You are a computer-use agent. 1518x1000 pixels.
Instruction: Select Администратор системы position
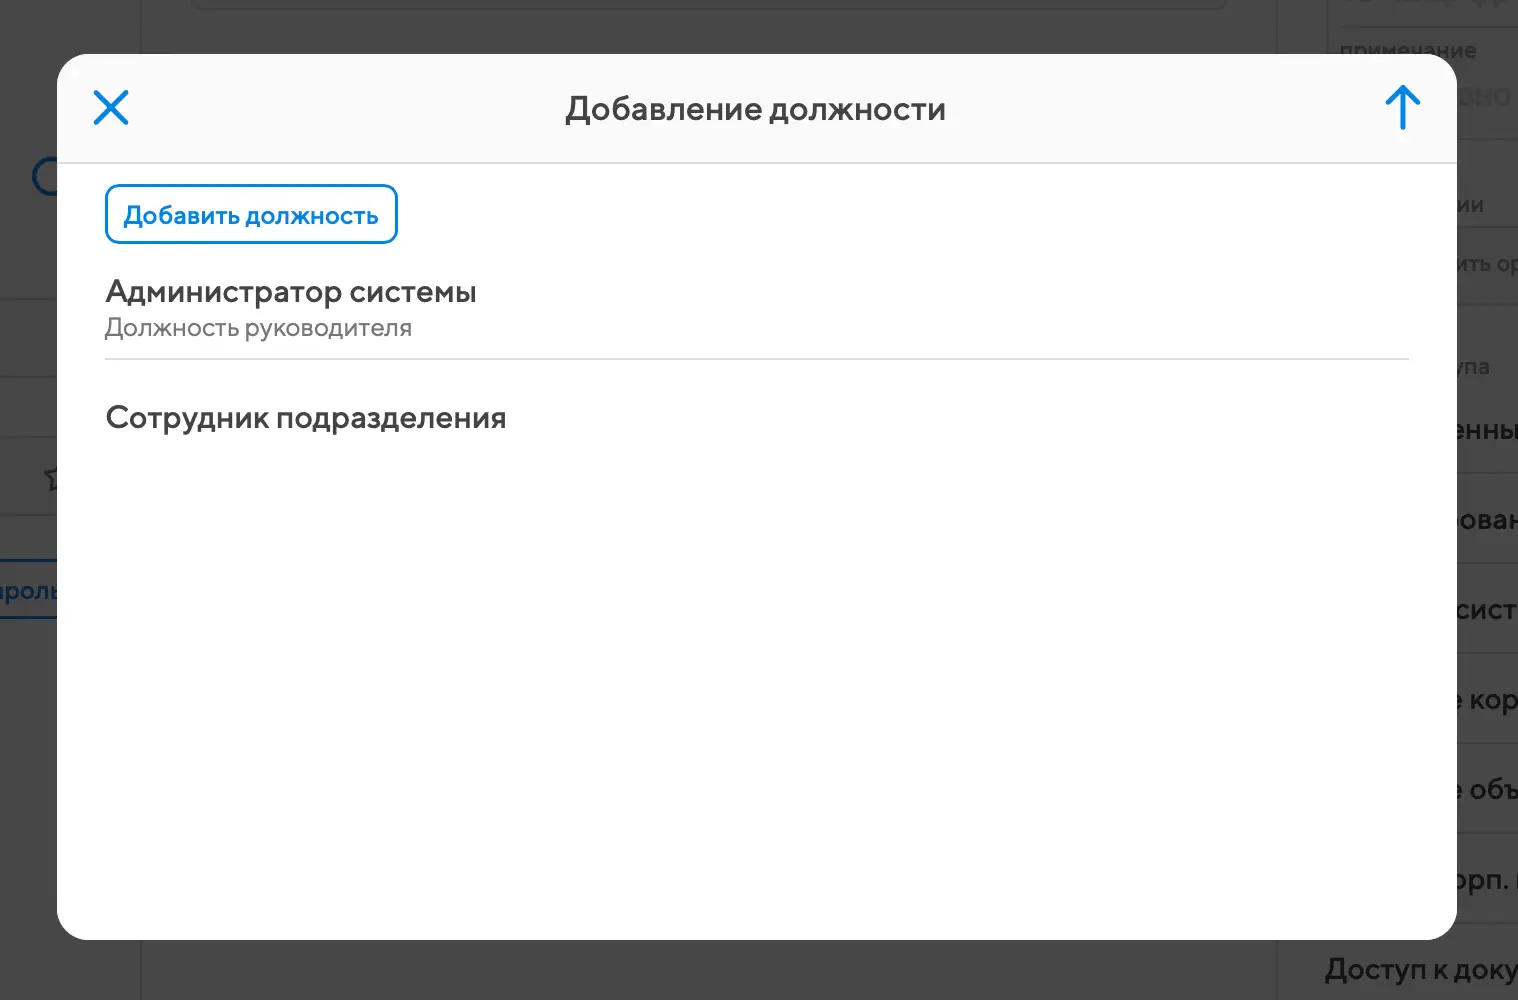coord(291,292)
